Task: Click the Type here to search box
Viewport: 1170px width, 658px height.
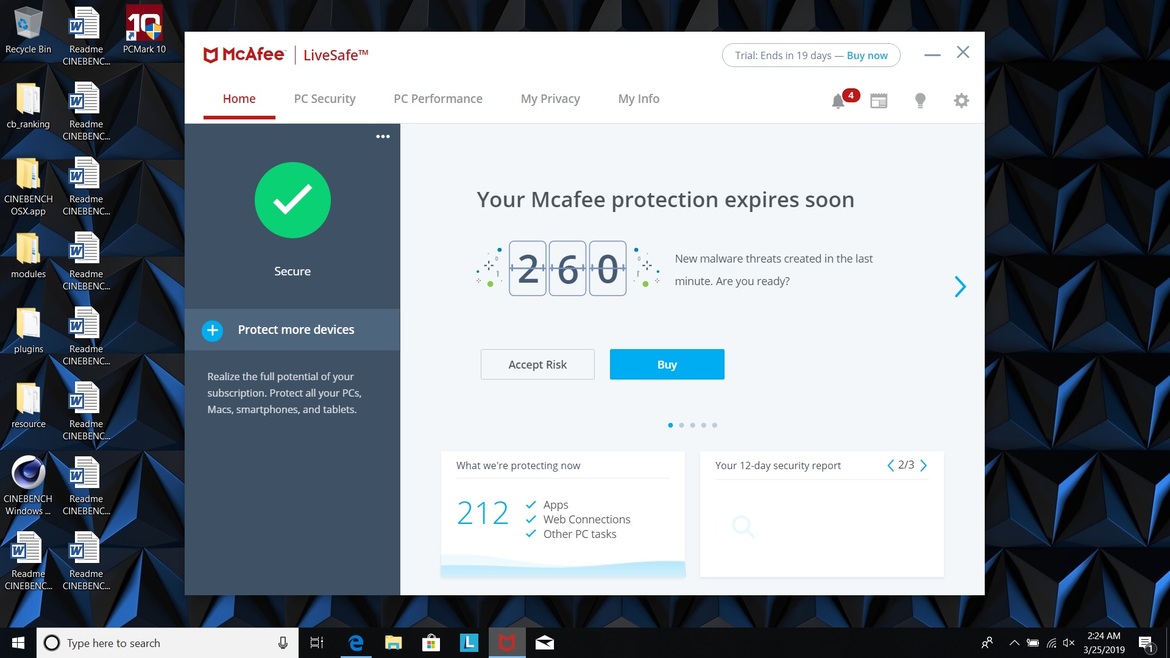Action: tap(167, 643)
